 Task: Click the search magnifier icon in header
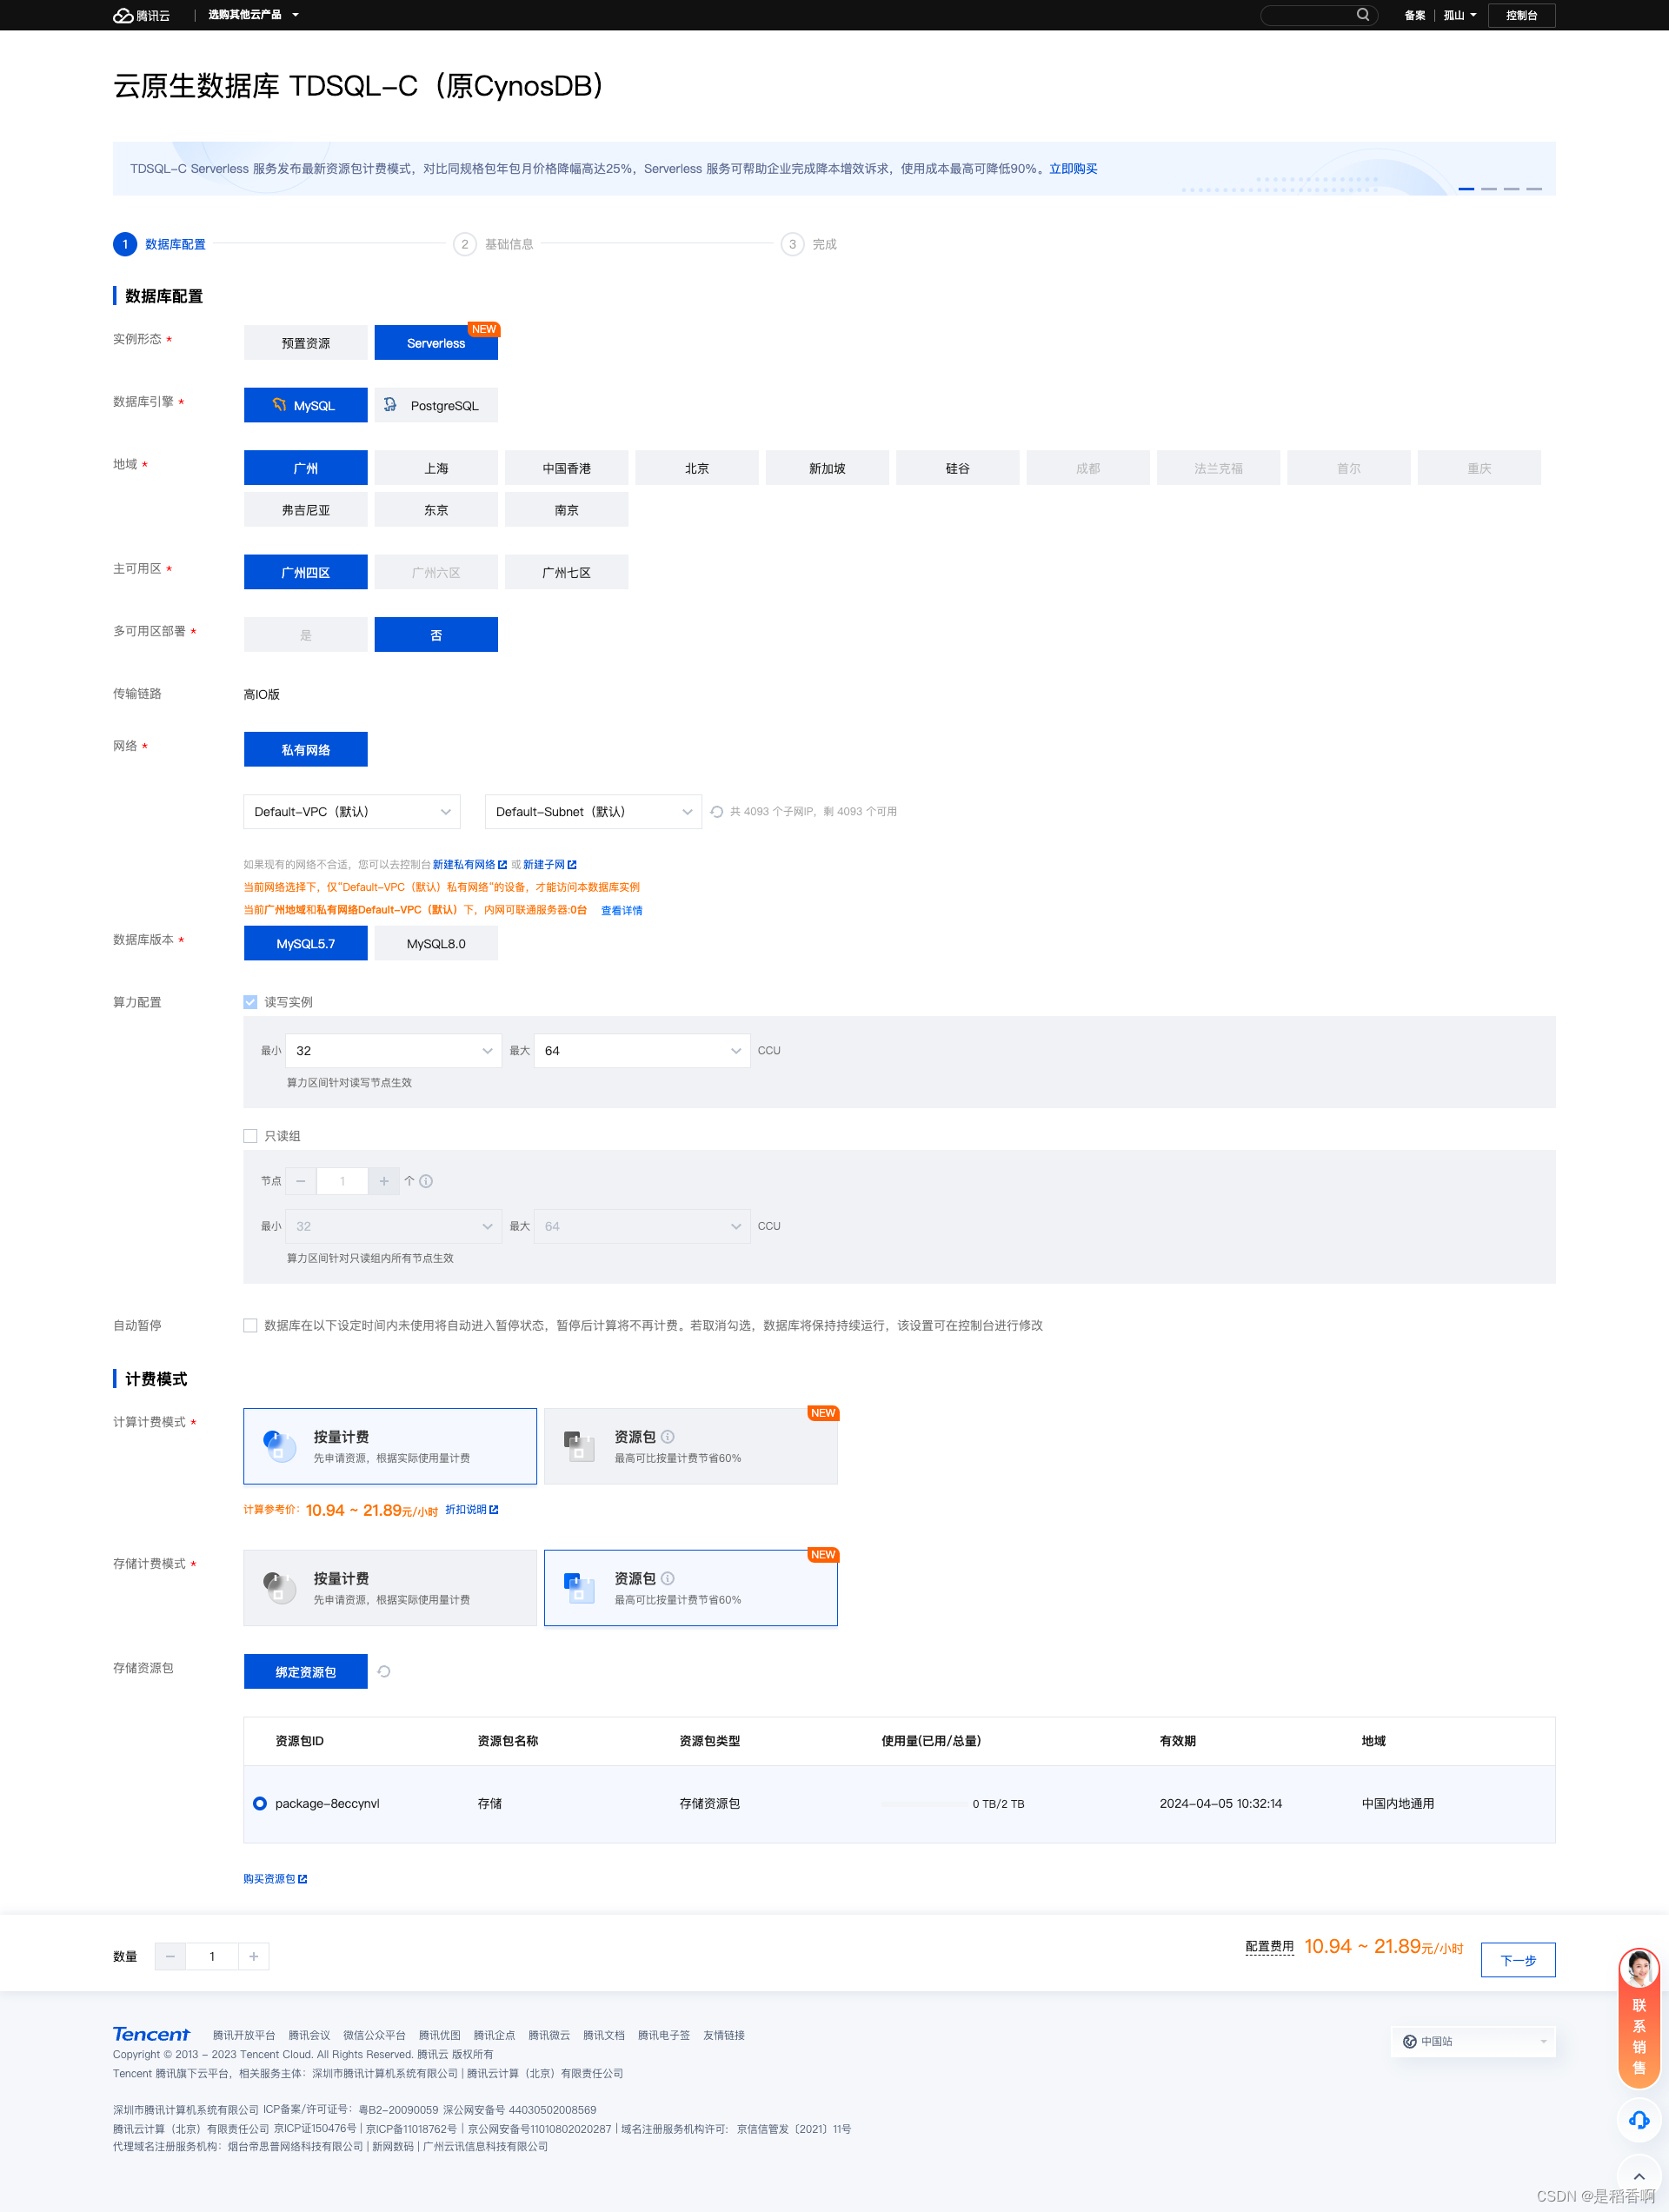coord(1362,15)
